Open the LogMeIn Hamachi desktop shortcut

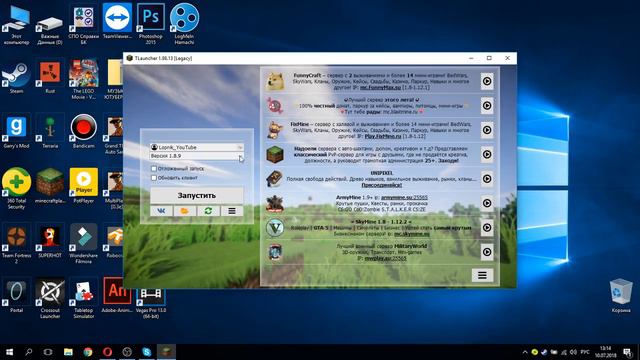tap(184, 24)
